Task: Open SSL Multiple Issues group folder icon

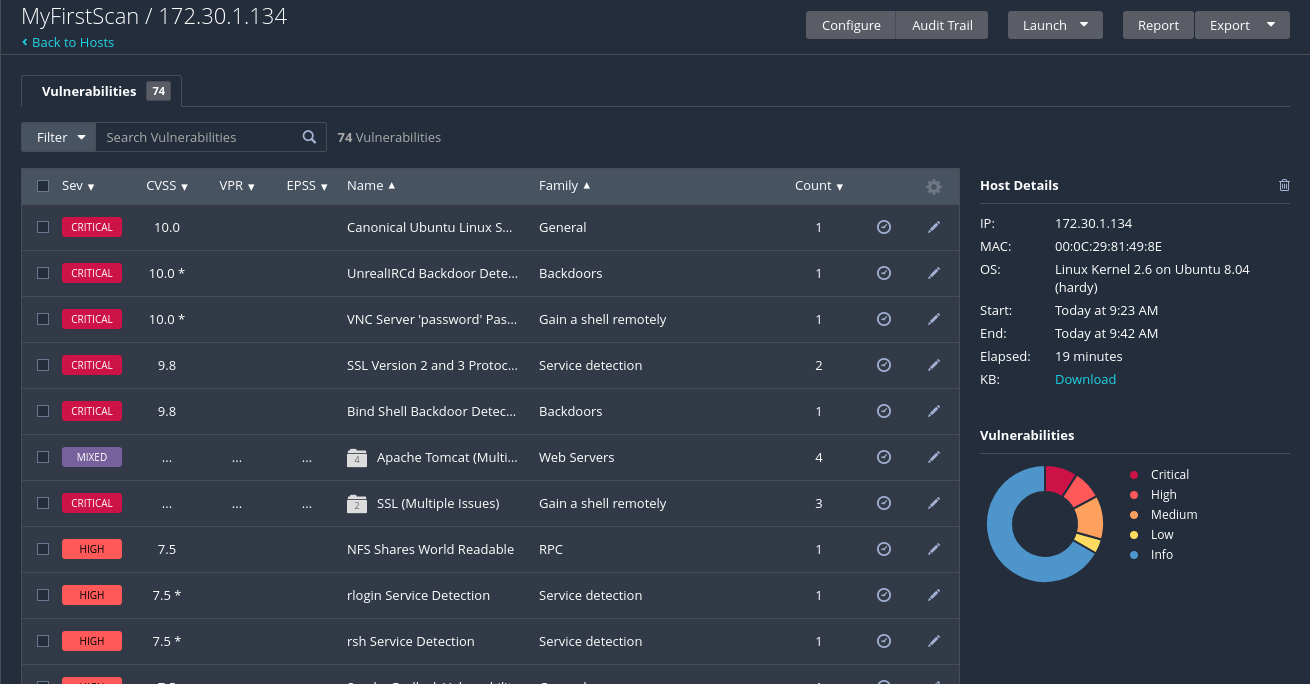Action: pos(357,504)
